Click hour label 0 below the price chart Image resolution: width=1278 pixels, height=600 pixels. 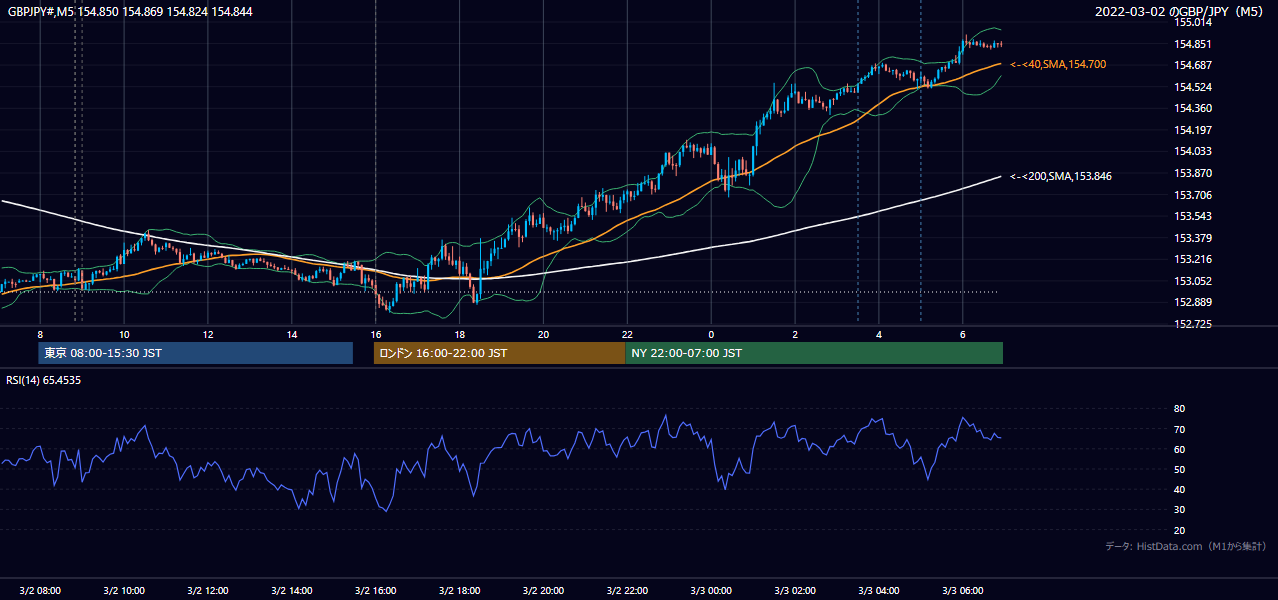712,334
